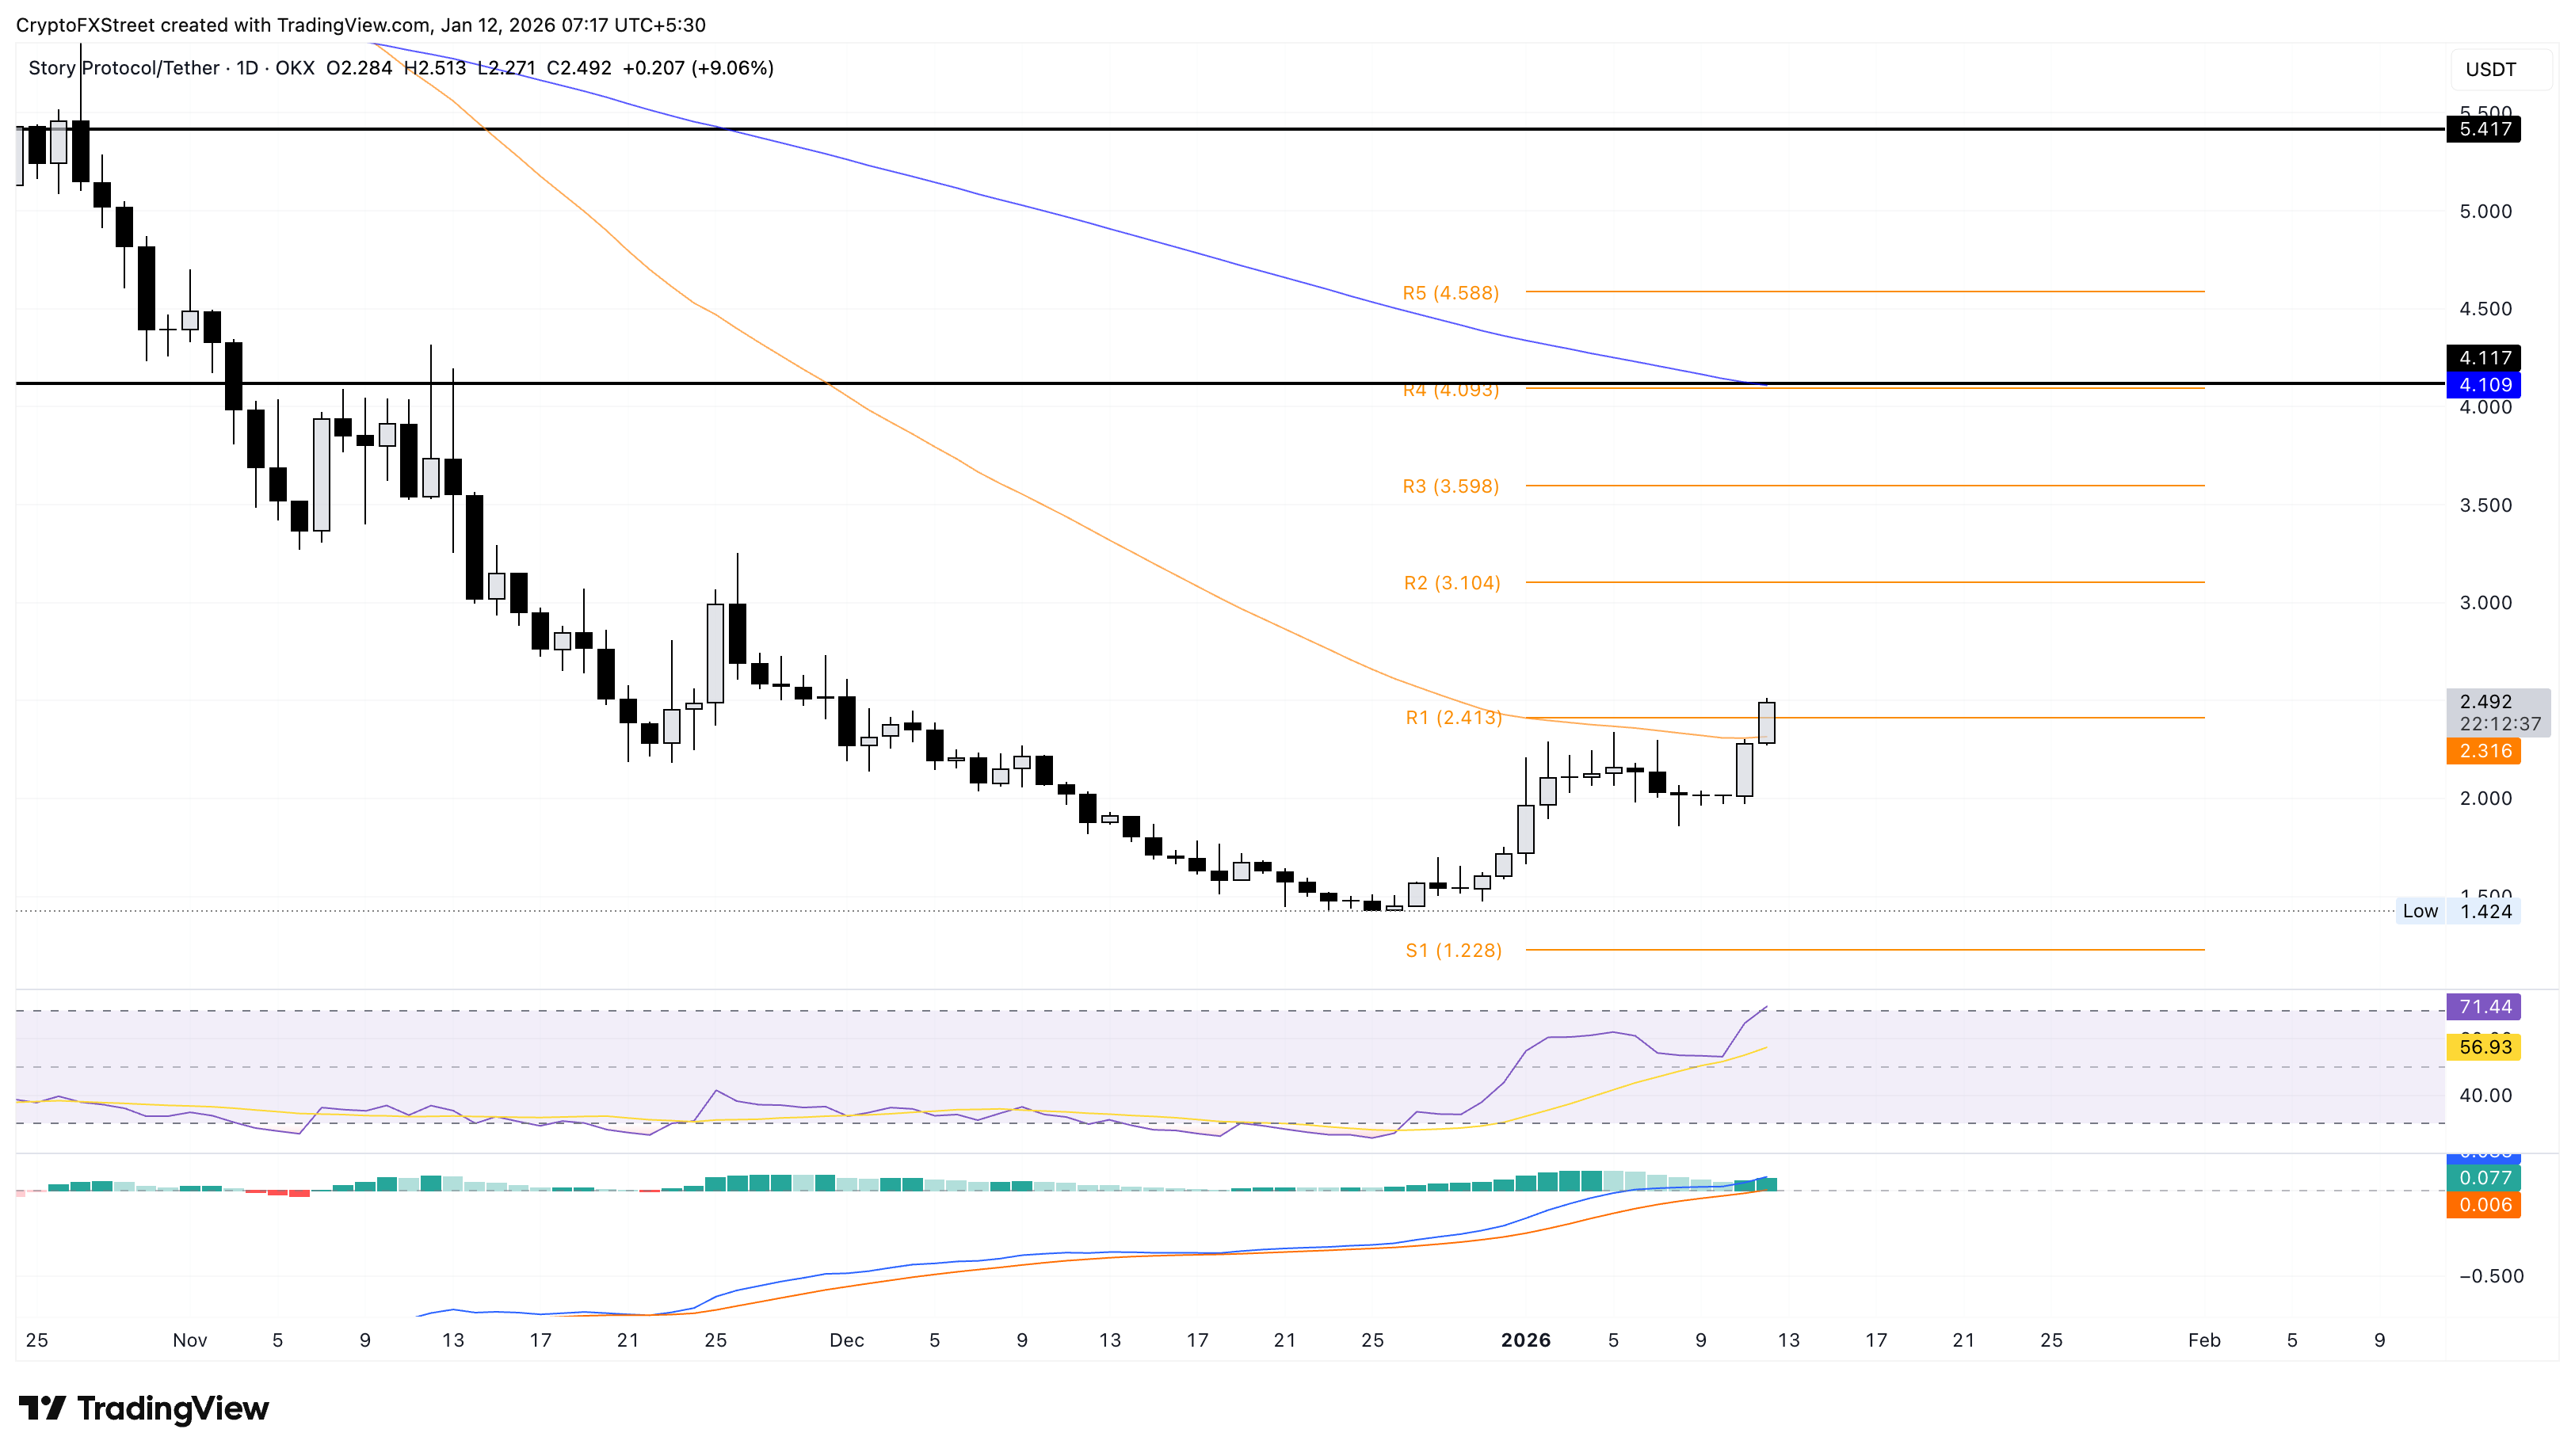Click the TradingView logo at bottom left
The height and width of the screenshot is (1456, 2575).
tap(144, 1409)
